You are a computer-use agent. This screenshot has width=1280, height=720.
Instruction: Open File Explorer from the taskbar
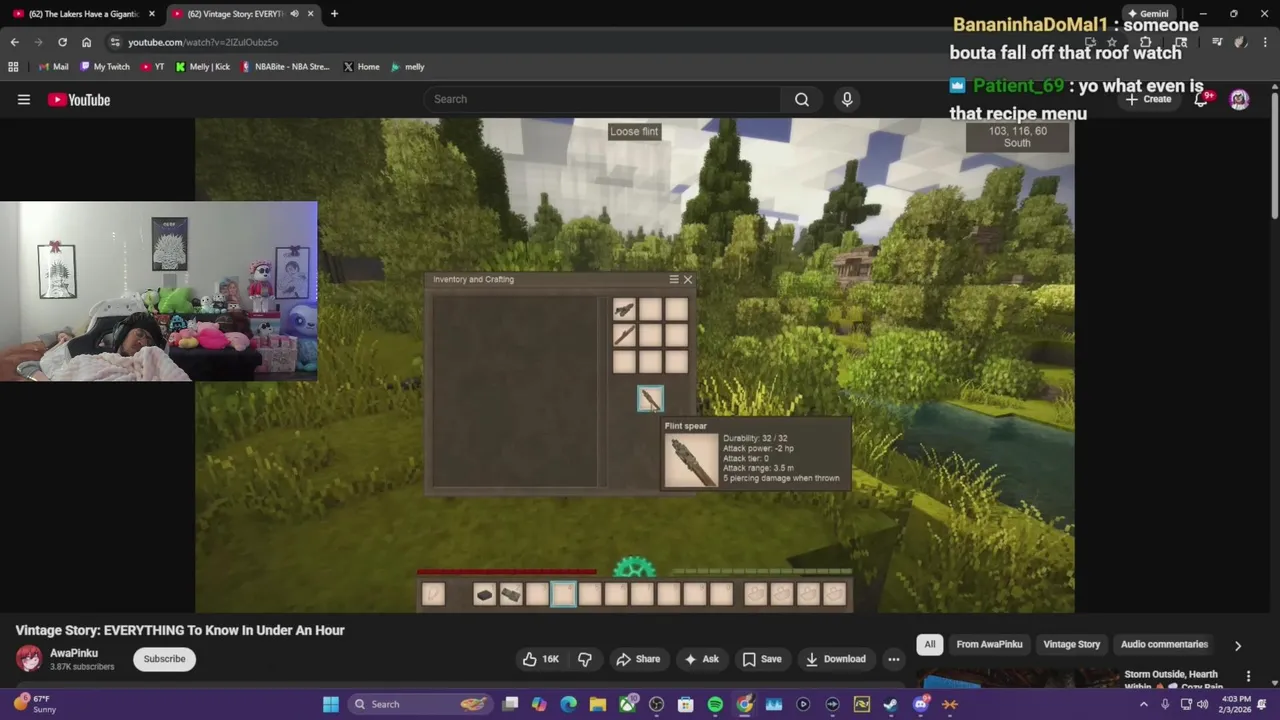(598, 704)
